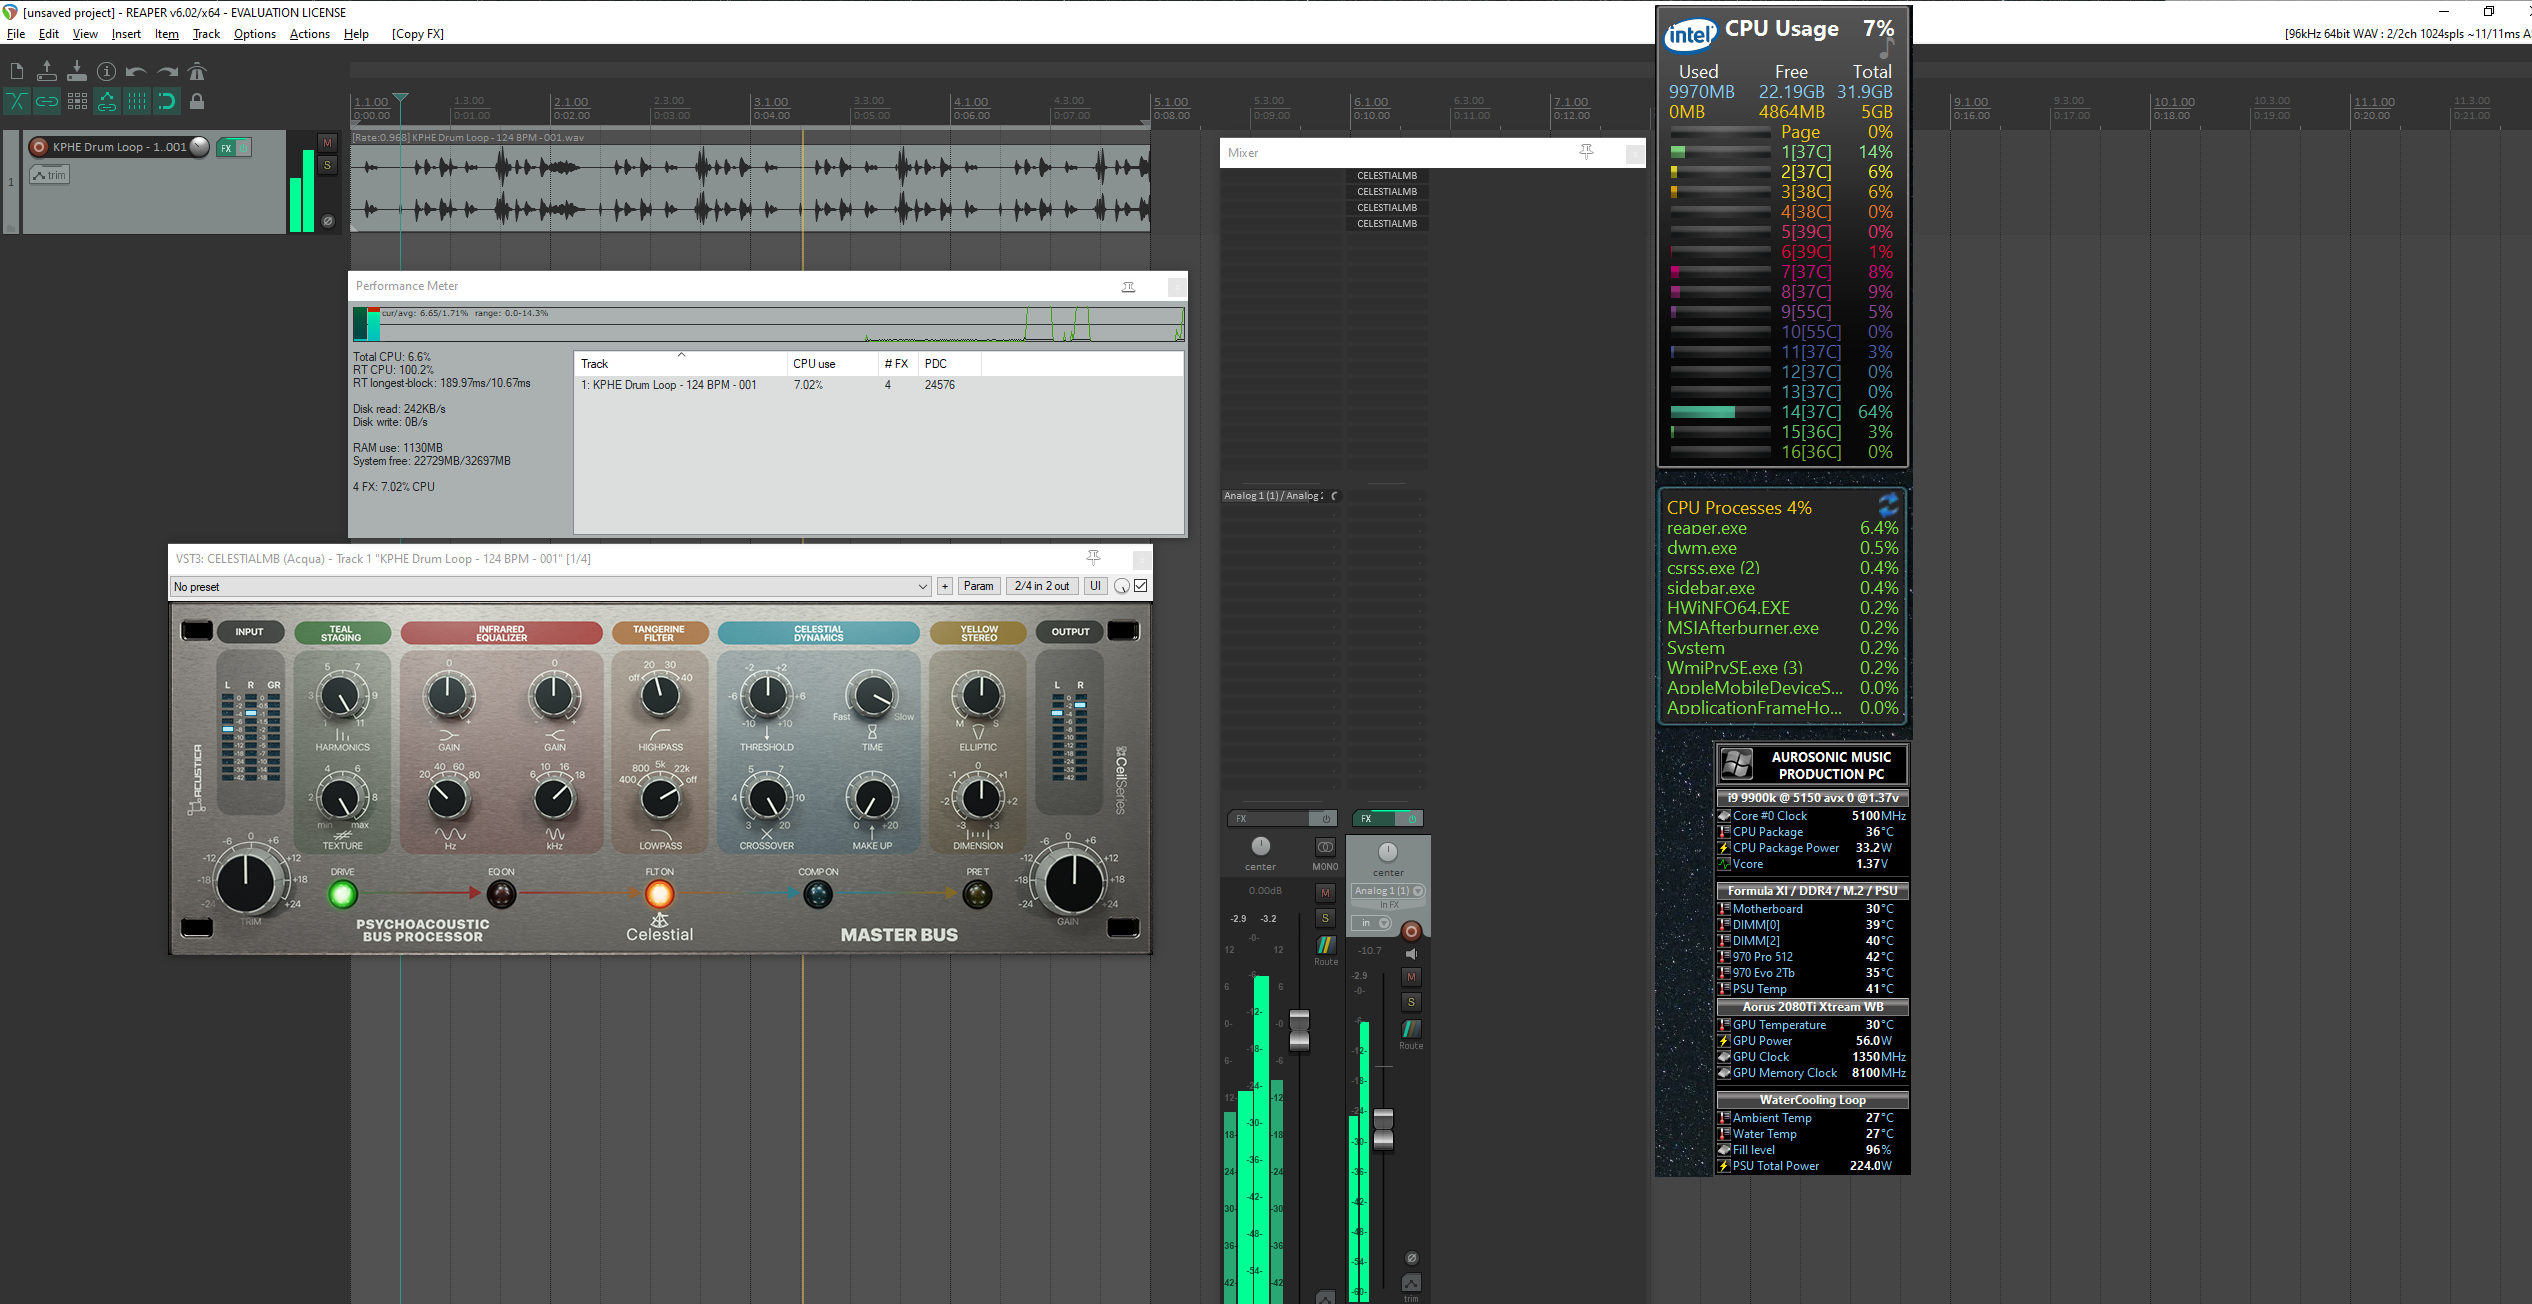
Task: Open Project Settings info icon
Action: [106, 71]
